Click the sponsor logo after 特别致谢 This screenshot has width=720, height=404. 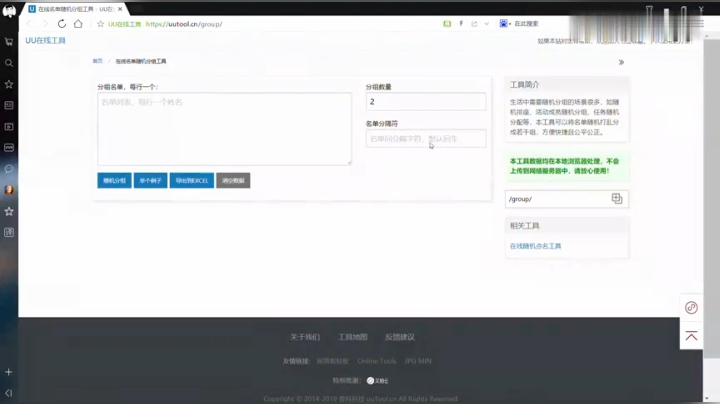[377, 381]
